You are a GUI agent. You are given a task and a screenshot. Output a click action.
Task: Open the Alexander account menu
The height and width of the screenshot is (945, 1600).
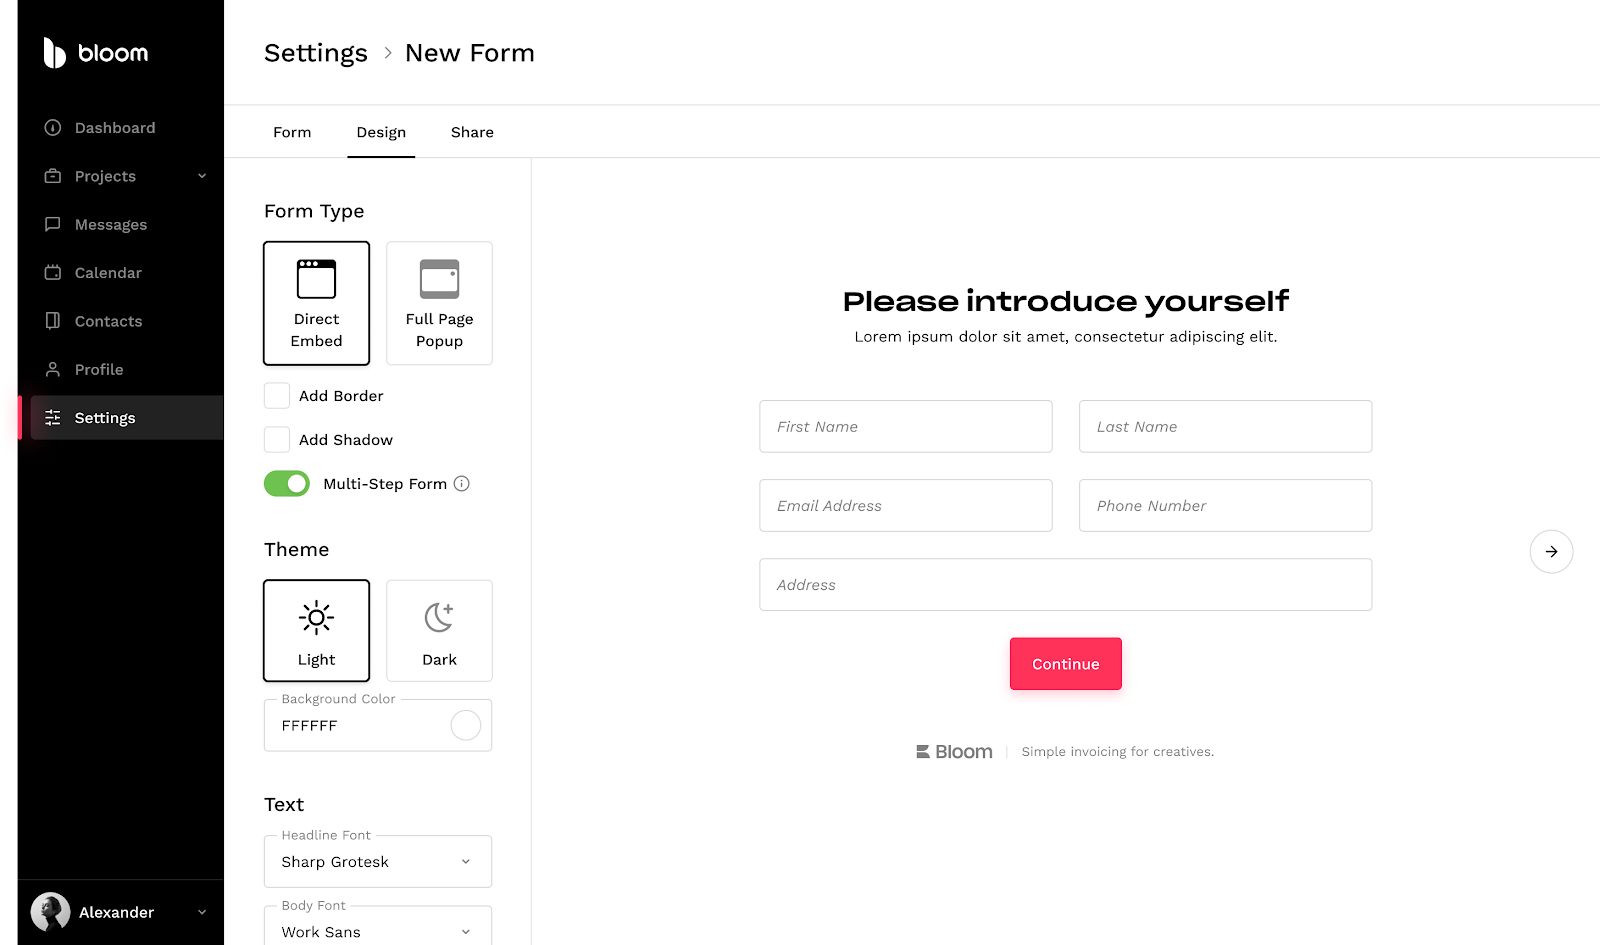point(120,912)
